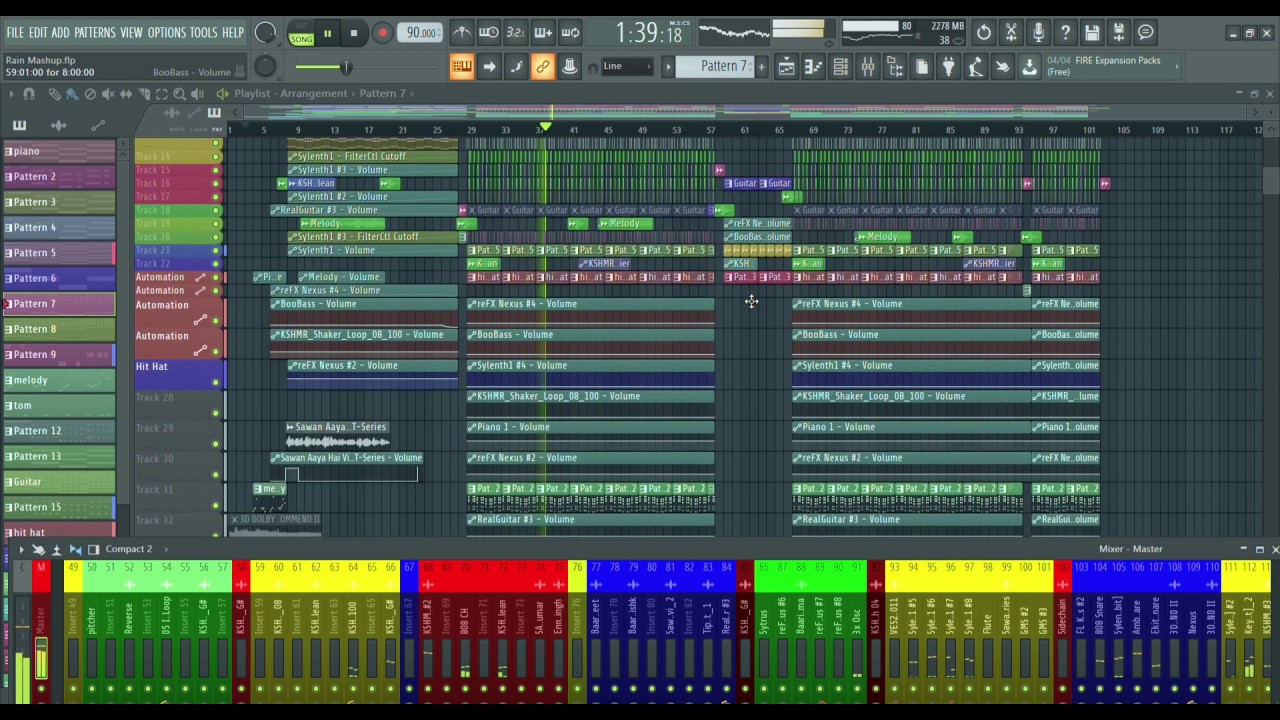
Task: Click the scissors audio editor icon
Action: coord(1011,33)
